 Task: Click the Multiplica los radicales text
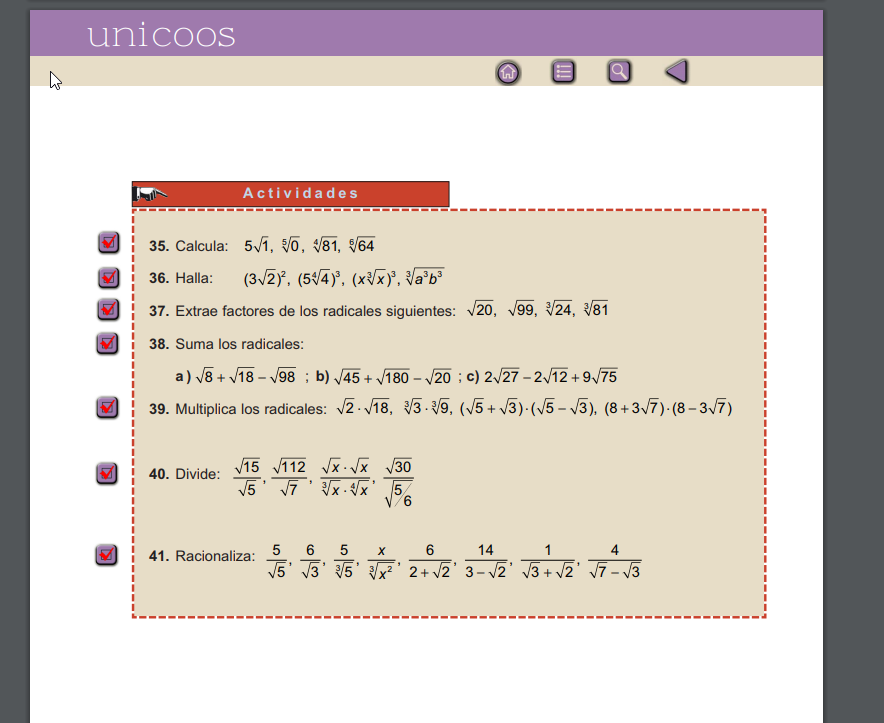pos(250,409)
